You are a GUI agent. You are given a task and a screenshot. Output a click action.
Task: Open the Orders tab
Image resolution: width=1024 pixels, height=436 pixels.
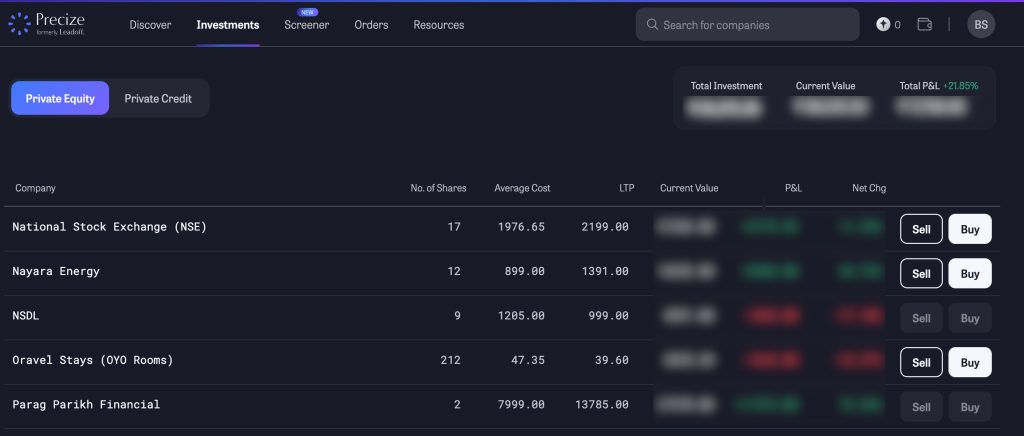(371, 25)
